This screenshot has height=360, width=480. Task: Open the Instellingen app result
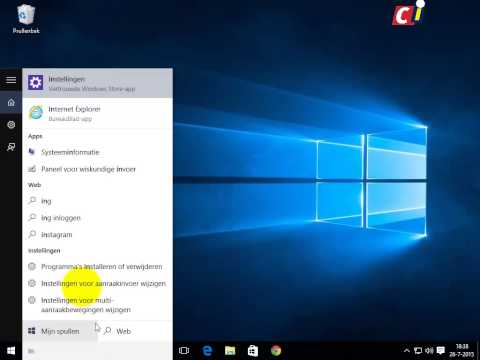pos(97,83)
